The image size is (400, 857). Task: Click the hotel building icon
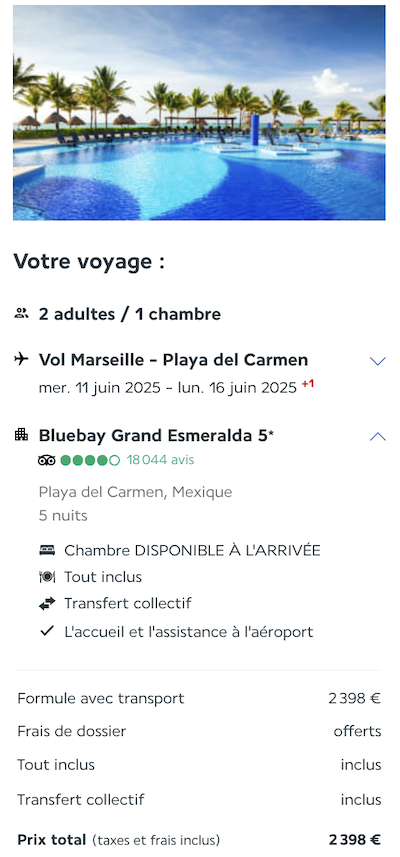click(21, 435)
